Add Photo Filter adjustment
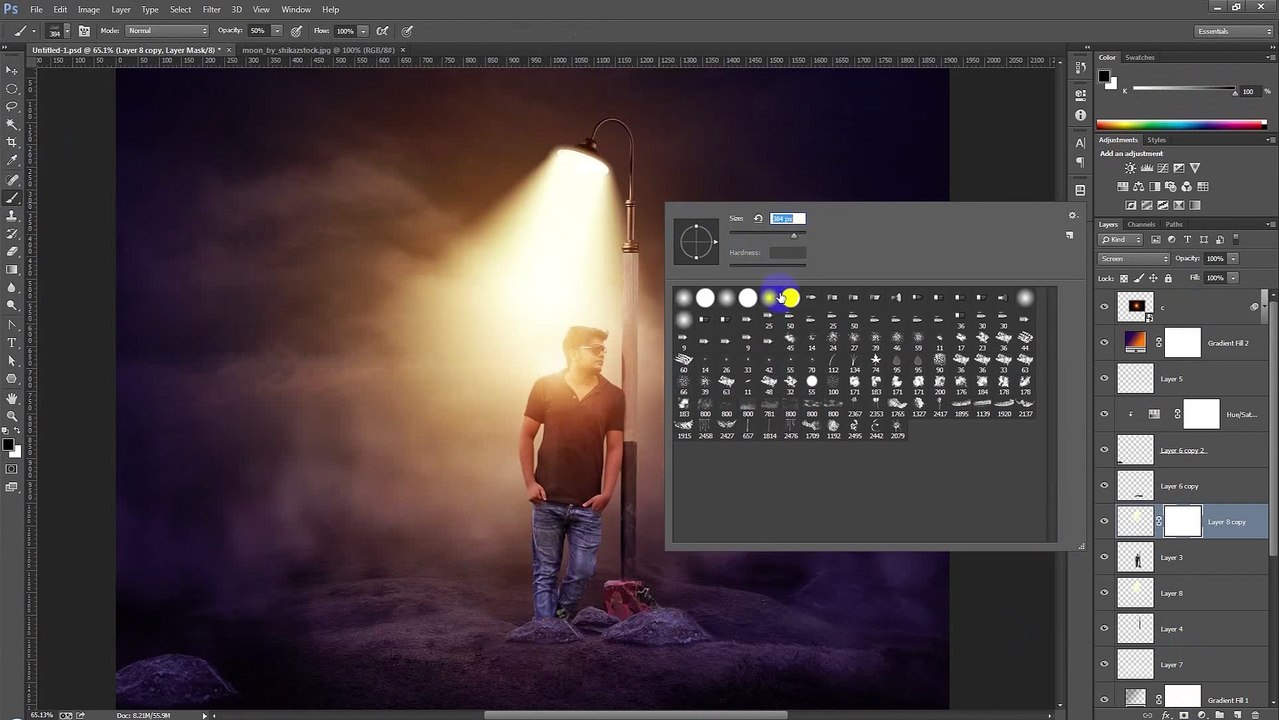 (x=1171, y=186)
